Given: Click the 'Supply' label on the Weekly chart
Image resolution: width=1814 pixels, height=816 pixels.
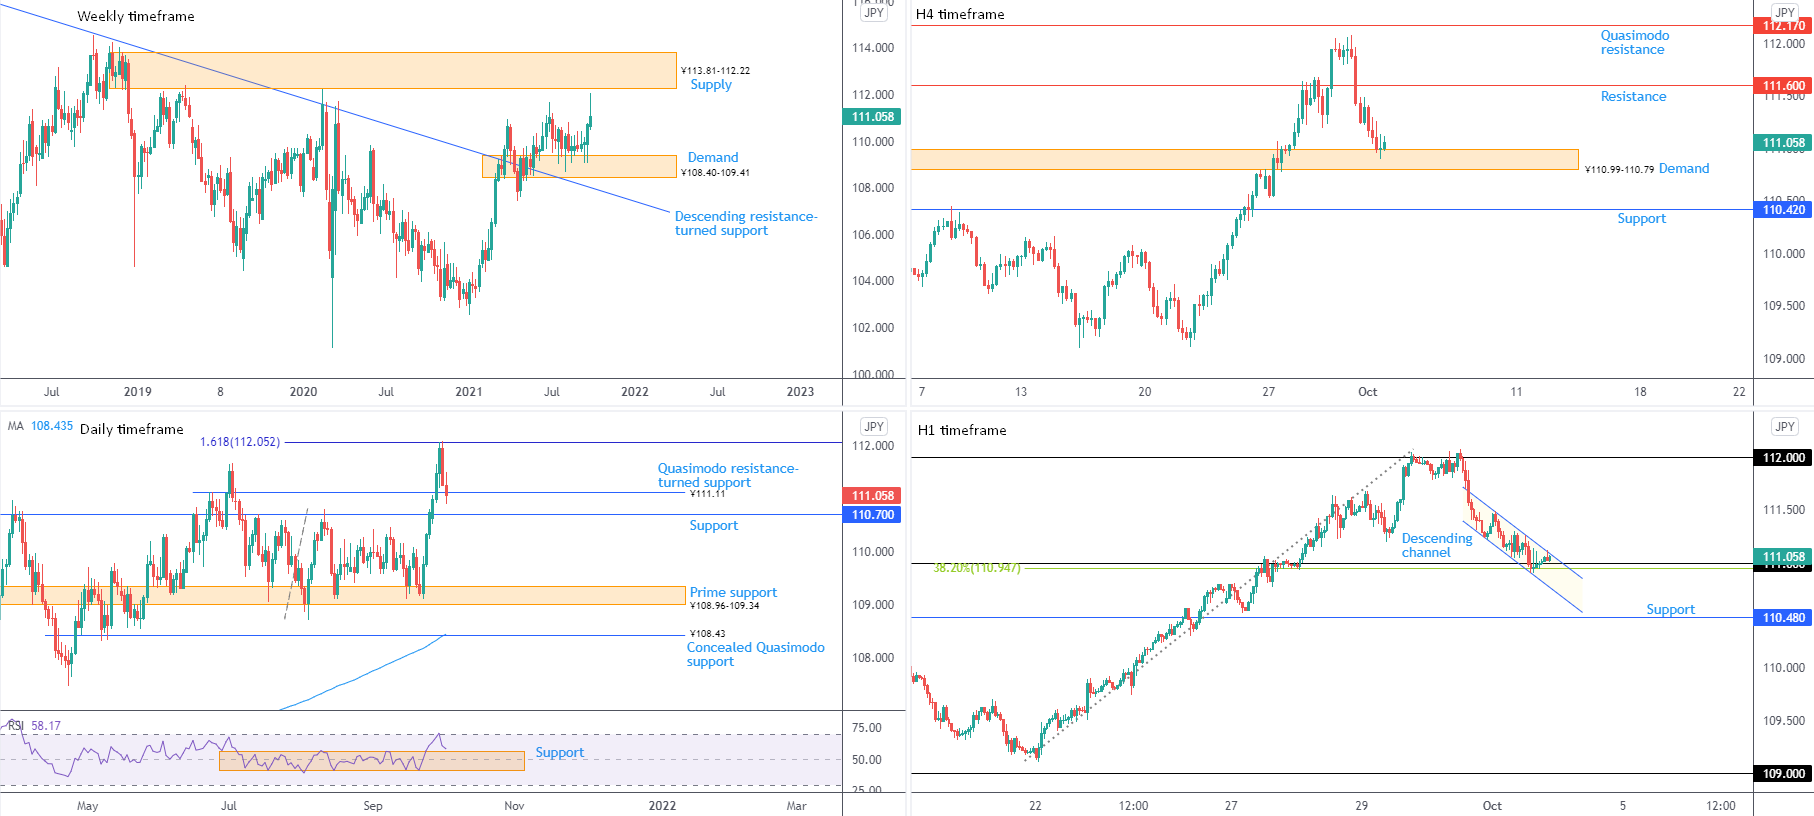Looking at the screenshot, I should click(x=711, y=84).
